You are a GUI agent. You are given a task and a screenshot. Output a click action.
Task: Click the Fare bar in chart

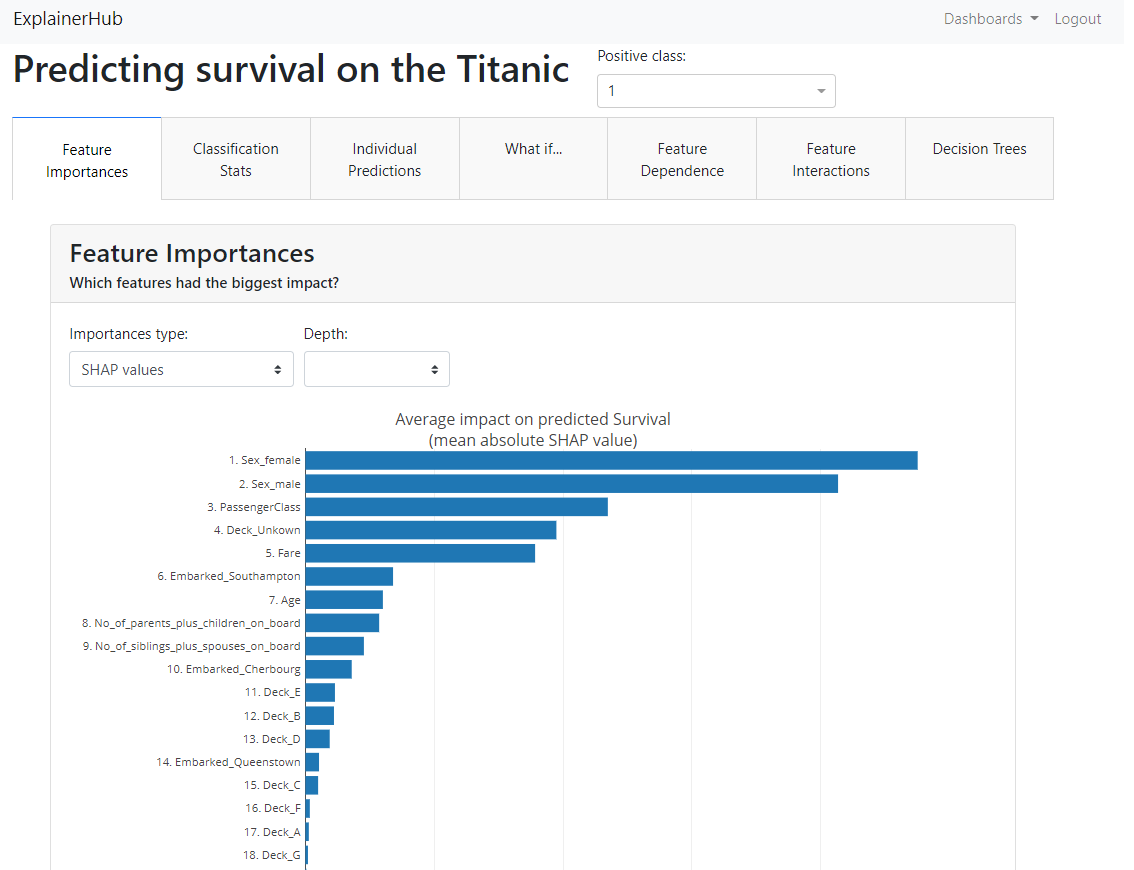point(420,553)
